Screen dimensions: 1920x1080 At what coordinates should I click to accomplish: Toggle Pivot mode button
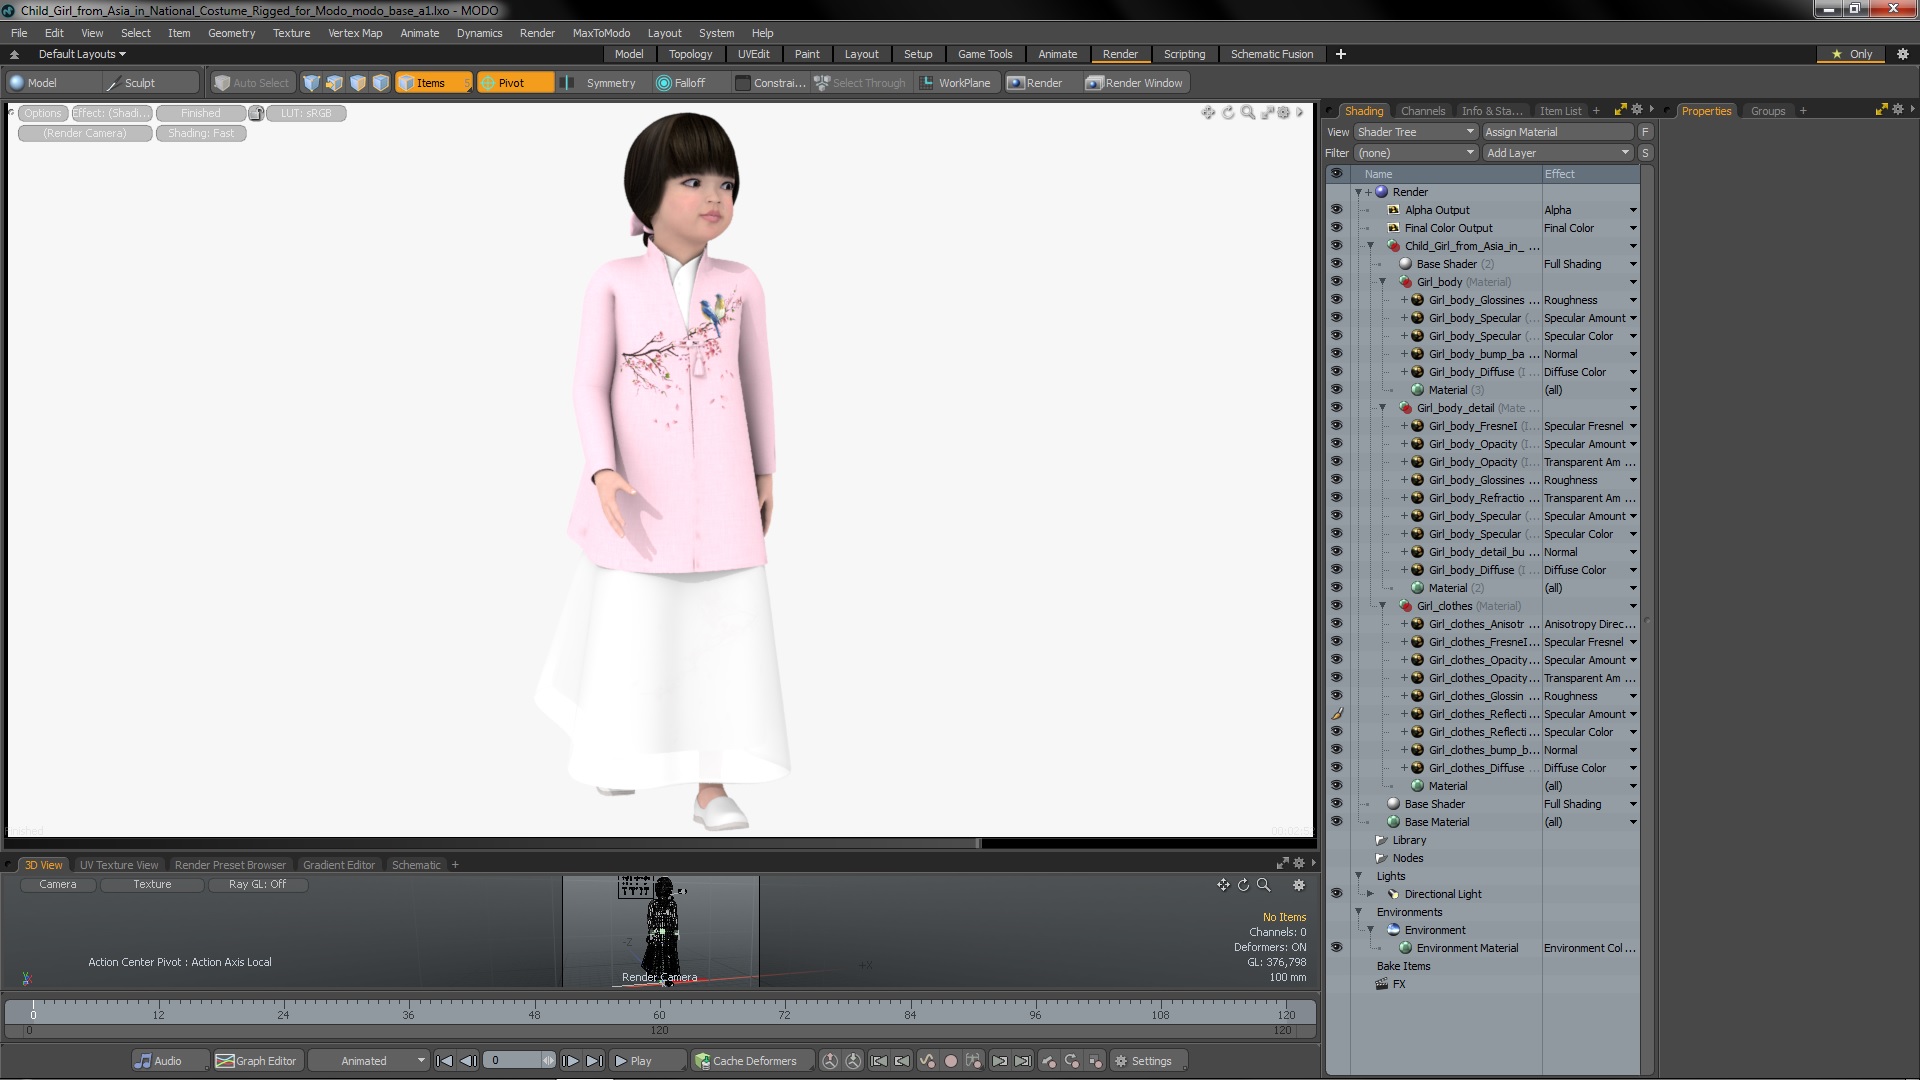[514, 83]
